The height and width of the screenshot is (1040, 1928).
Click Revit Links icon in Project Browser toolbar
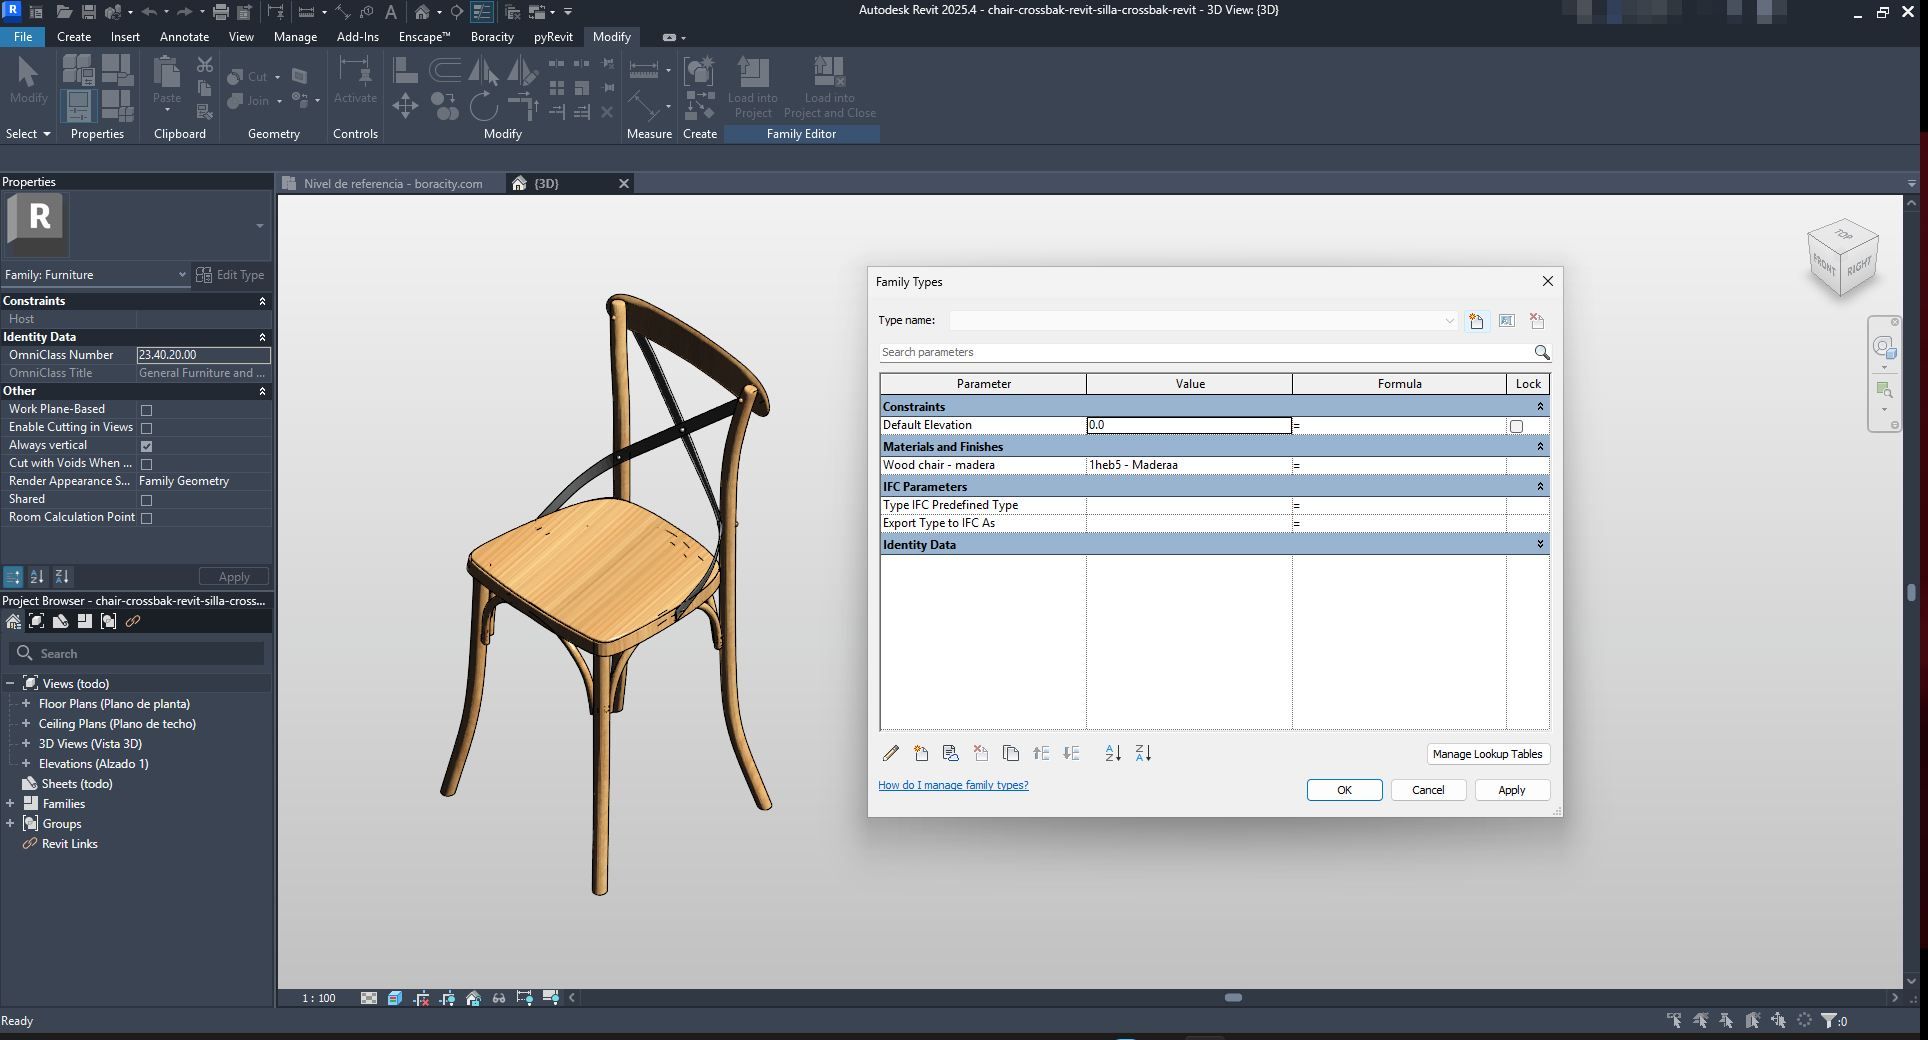(x=132, y=621)
